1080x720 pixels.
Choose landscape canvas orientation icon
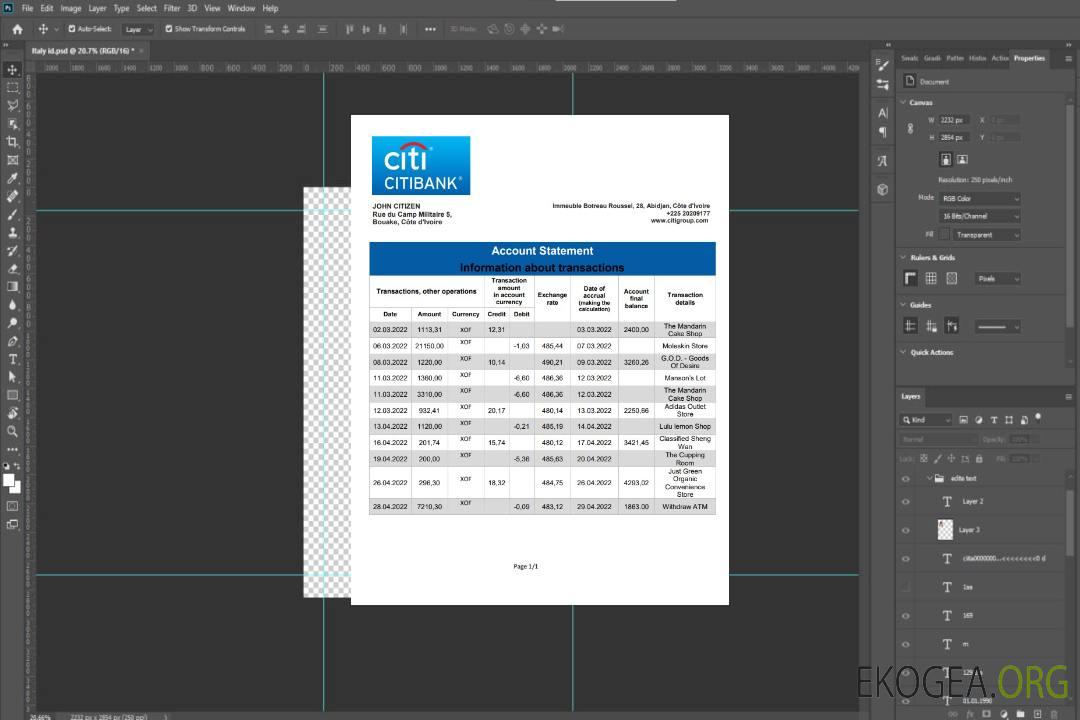pos(962,160)
